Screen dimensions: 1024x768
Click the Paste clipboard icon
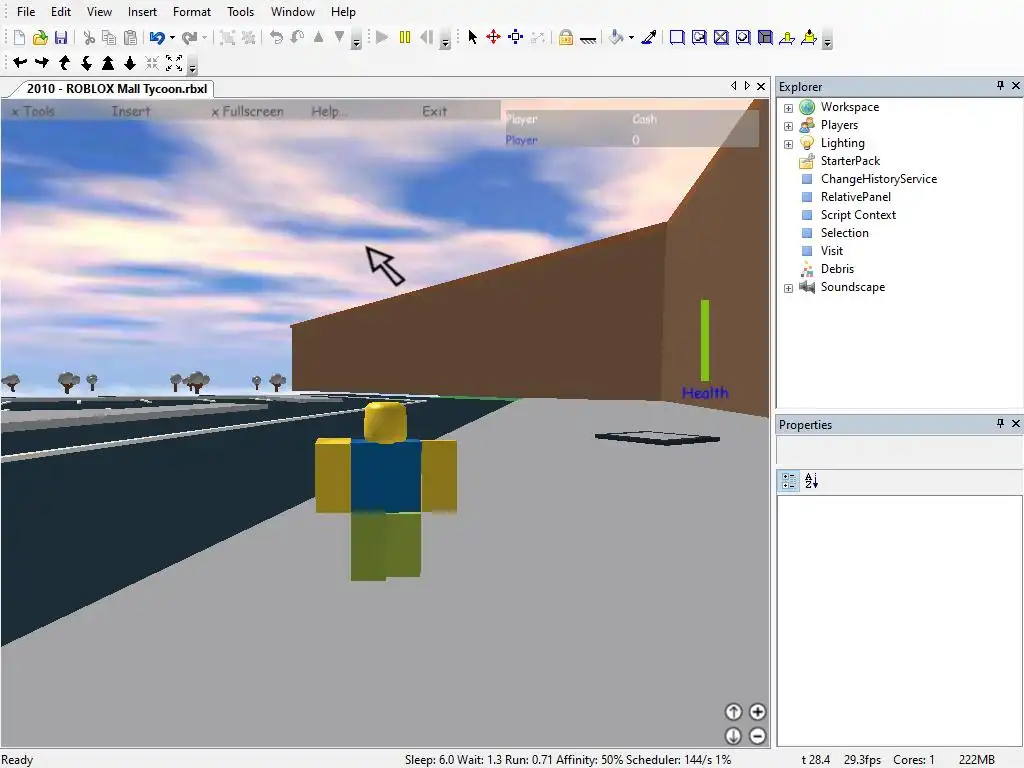pos(131,38)
